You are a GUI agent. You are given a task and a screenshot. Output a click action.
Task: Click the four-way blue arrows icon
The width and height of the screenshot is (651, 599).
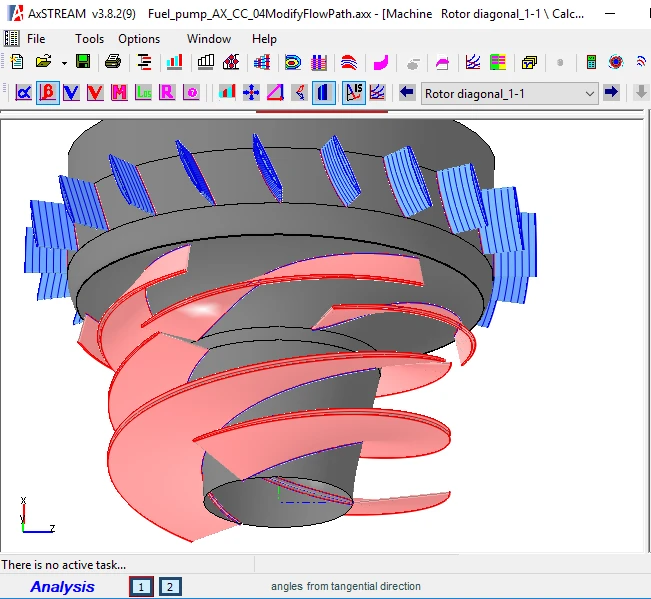point(251,93)
